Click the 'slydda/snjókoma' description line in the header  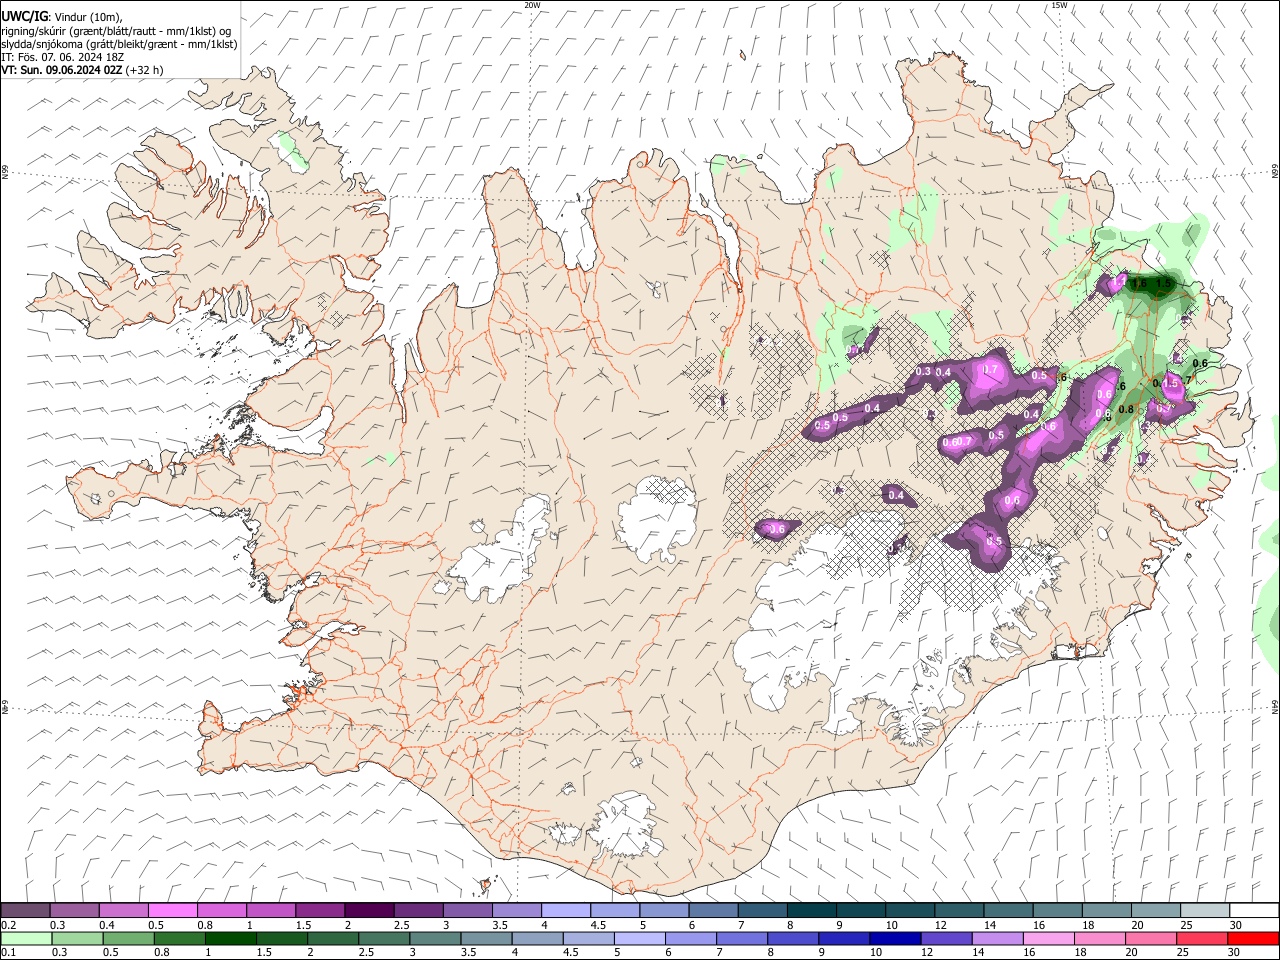point(119,44)
